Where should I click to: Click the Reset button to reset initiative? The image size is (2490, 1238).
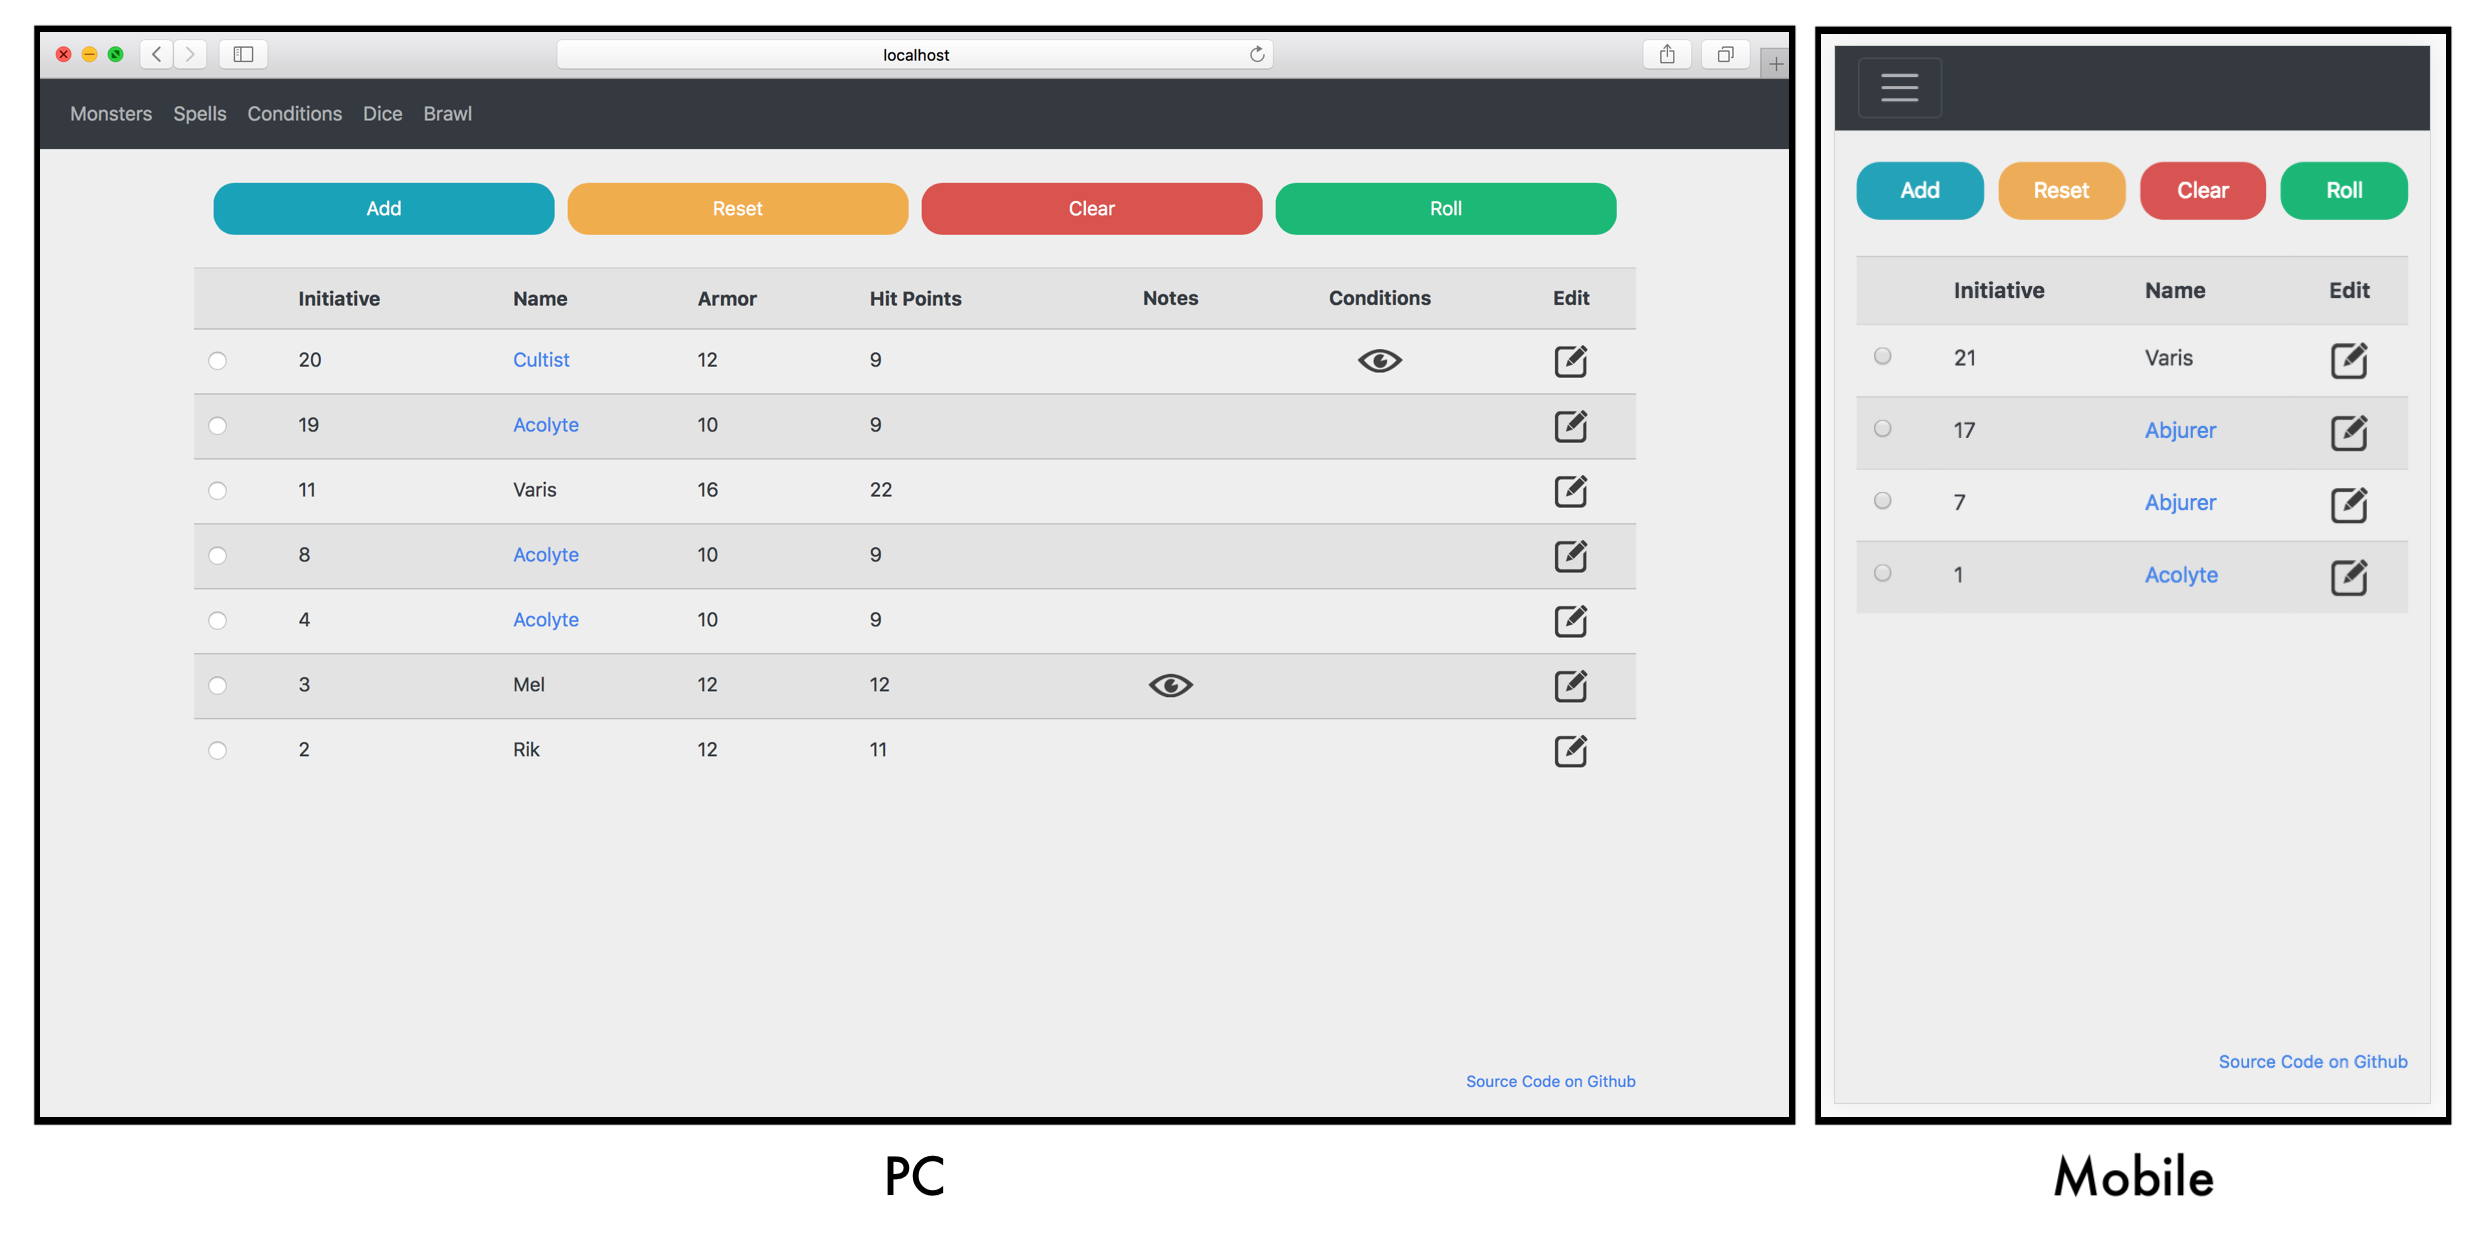[737, 208]
